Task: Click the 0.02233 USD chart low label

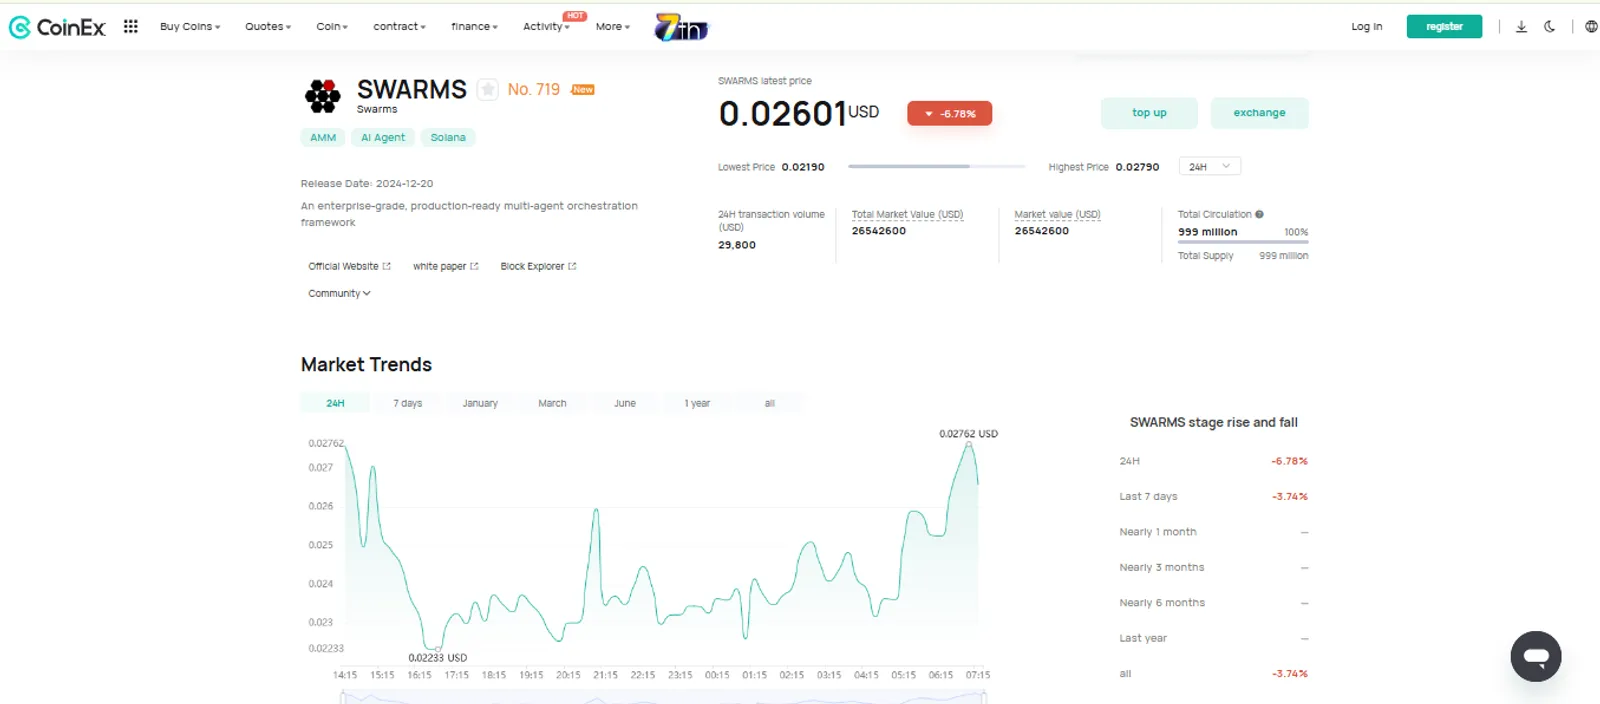Action: [x=437, y=658]
